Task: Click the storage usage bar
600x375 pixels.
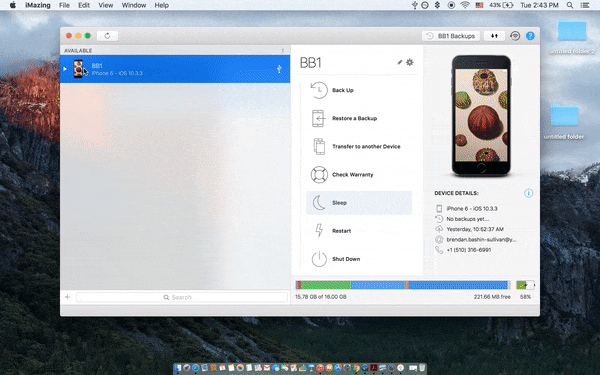Action: [403, 285]
